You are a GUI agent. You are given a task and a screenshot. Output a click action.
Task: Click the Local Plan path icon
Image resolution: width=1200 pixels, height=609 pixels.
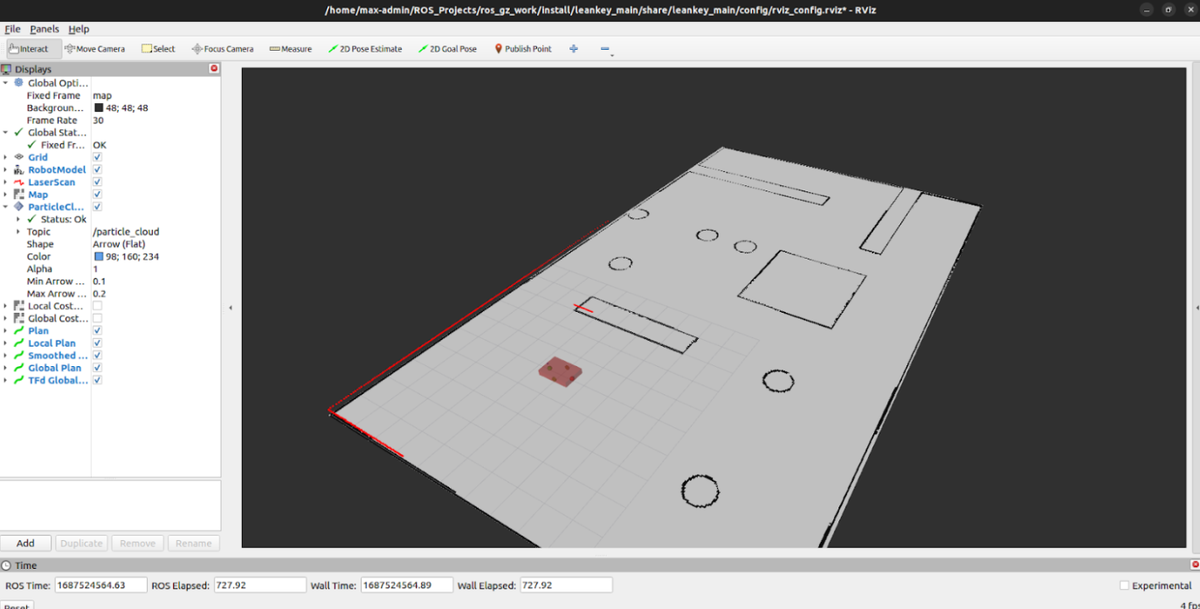[19, 343]
